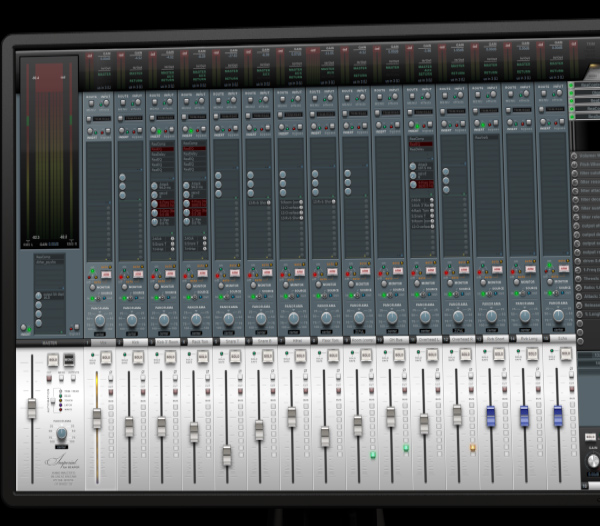Select the Snare T track name tab
The height and width of the screenshot is (526, 600).
coord(232,341)
